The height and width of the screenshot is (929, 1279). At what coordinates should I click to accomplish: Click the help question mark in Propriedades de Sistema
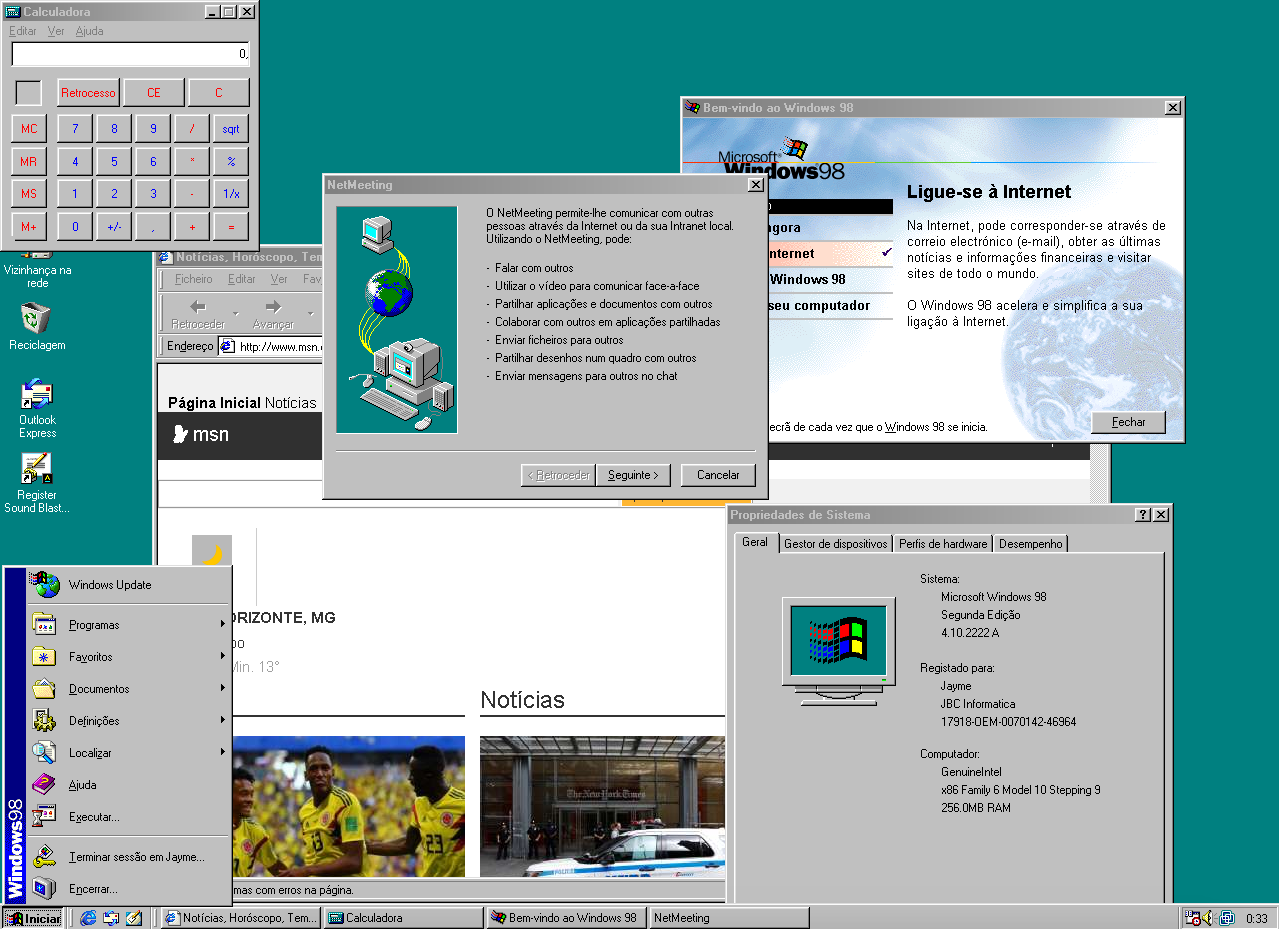[1142, 515]
